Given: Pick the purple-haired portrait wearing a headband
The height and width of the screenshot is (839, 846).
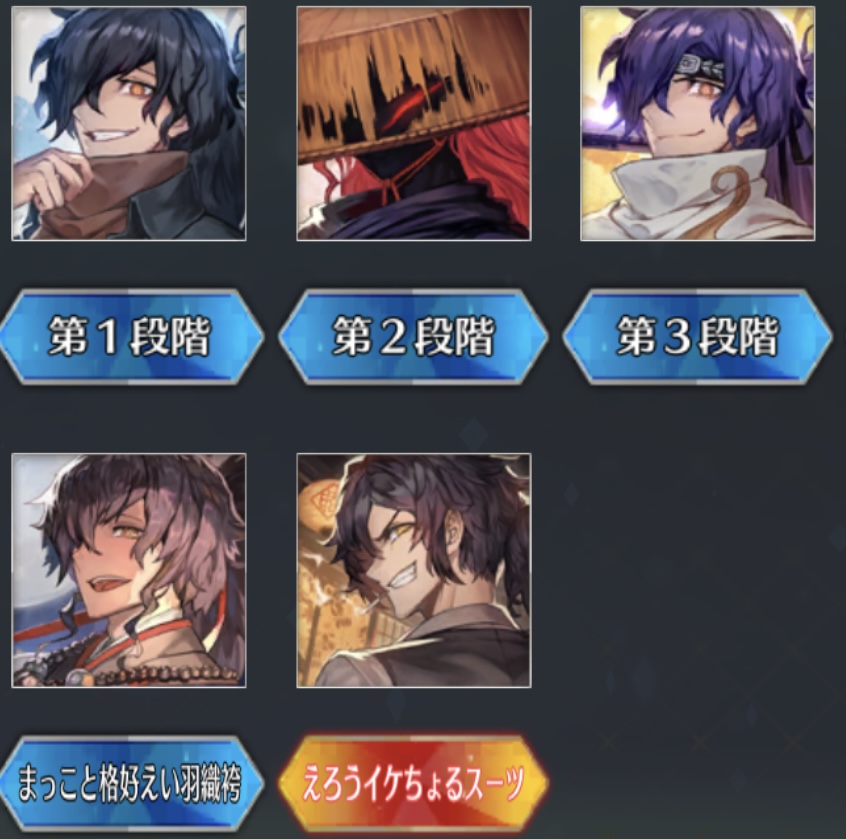Looking at the screenshot, I should (698, 124).
